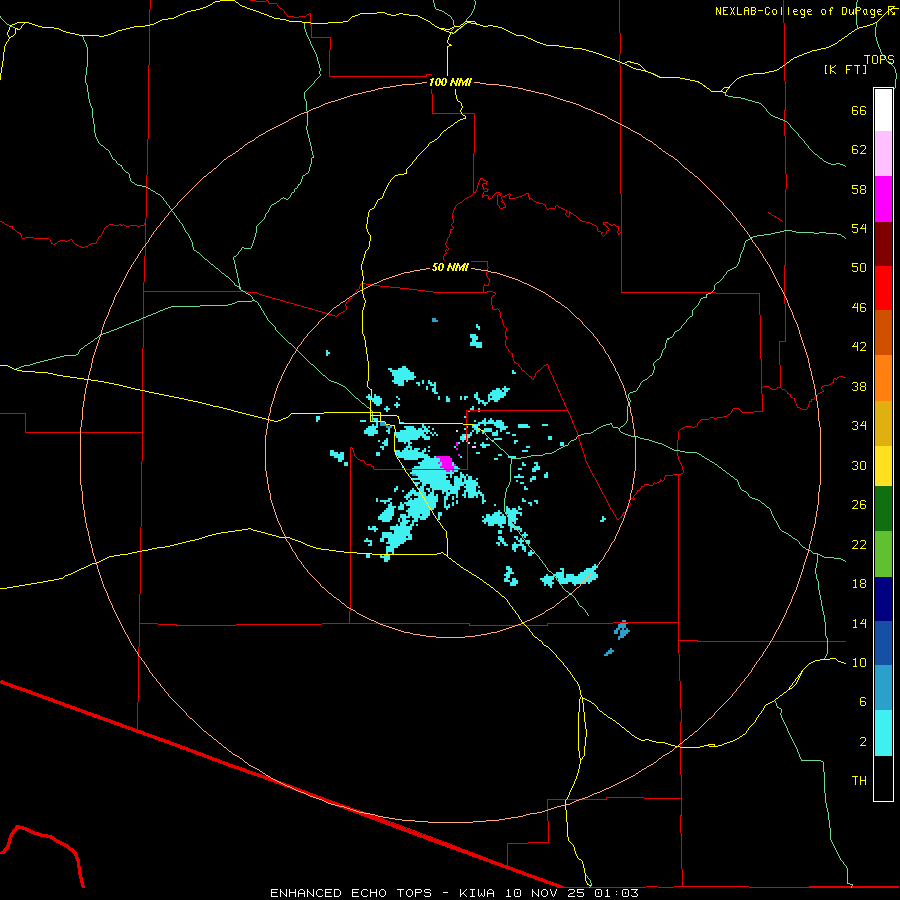Click the magenta high echo top cell
This screenshot has height=900, width=900.
(445, 463)
